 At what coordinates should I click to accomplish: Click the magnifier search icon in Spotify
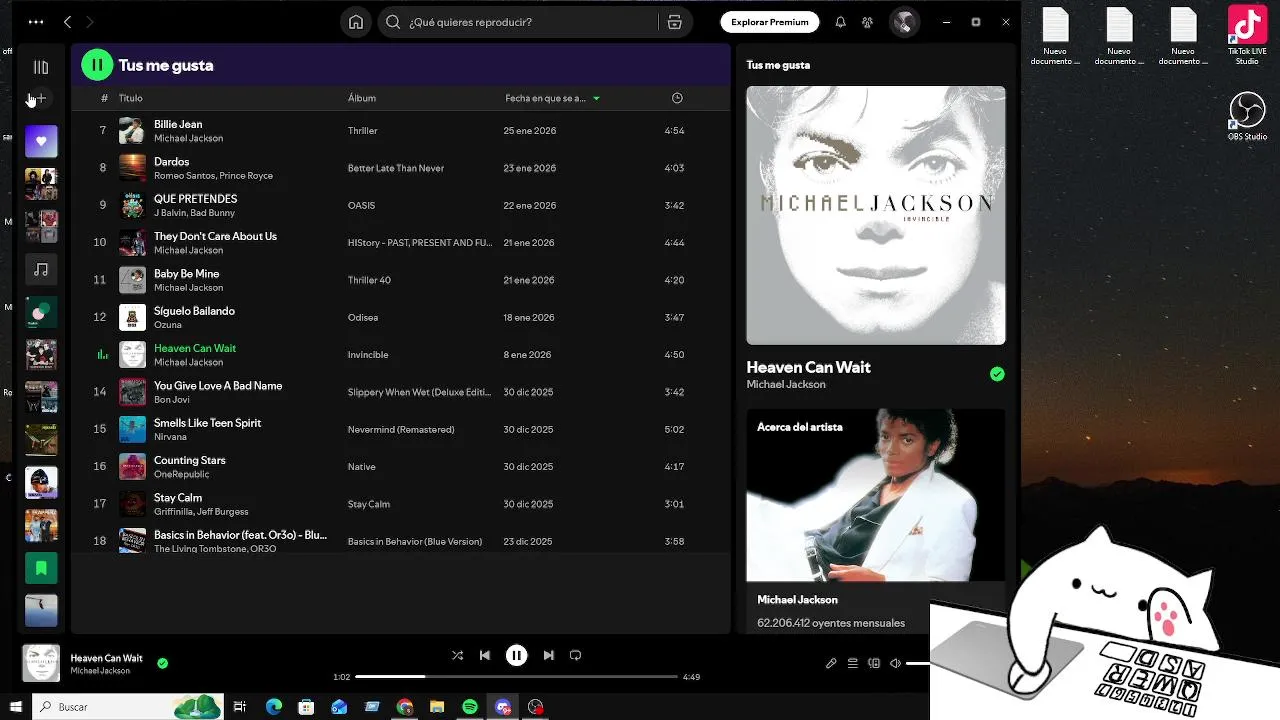click(393, 22)
